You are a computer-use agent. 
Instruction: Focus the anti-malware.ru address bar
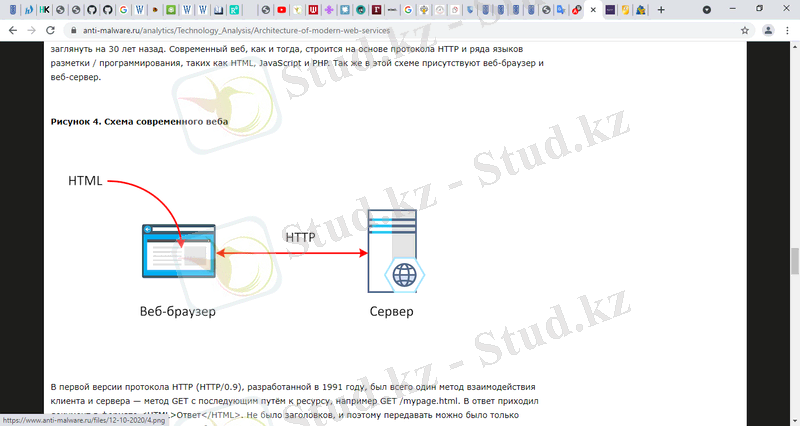point(408,31)
